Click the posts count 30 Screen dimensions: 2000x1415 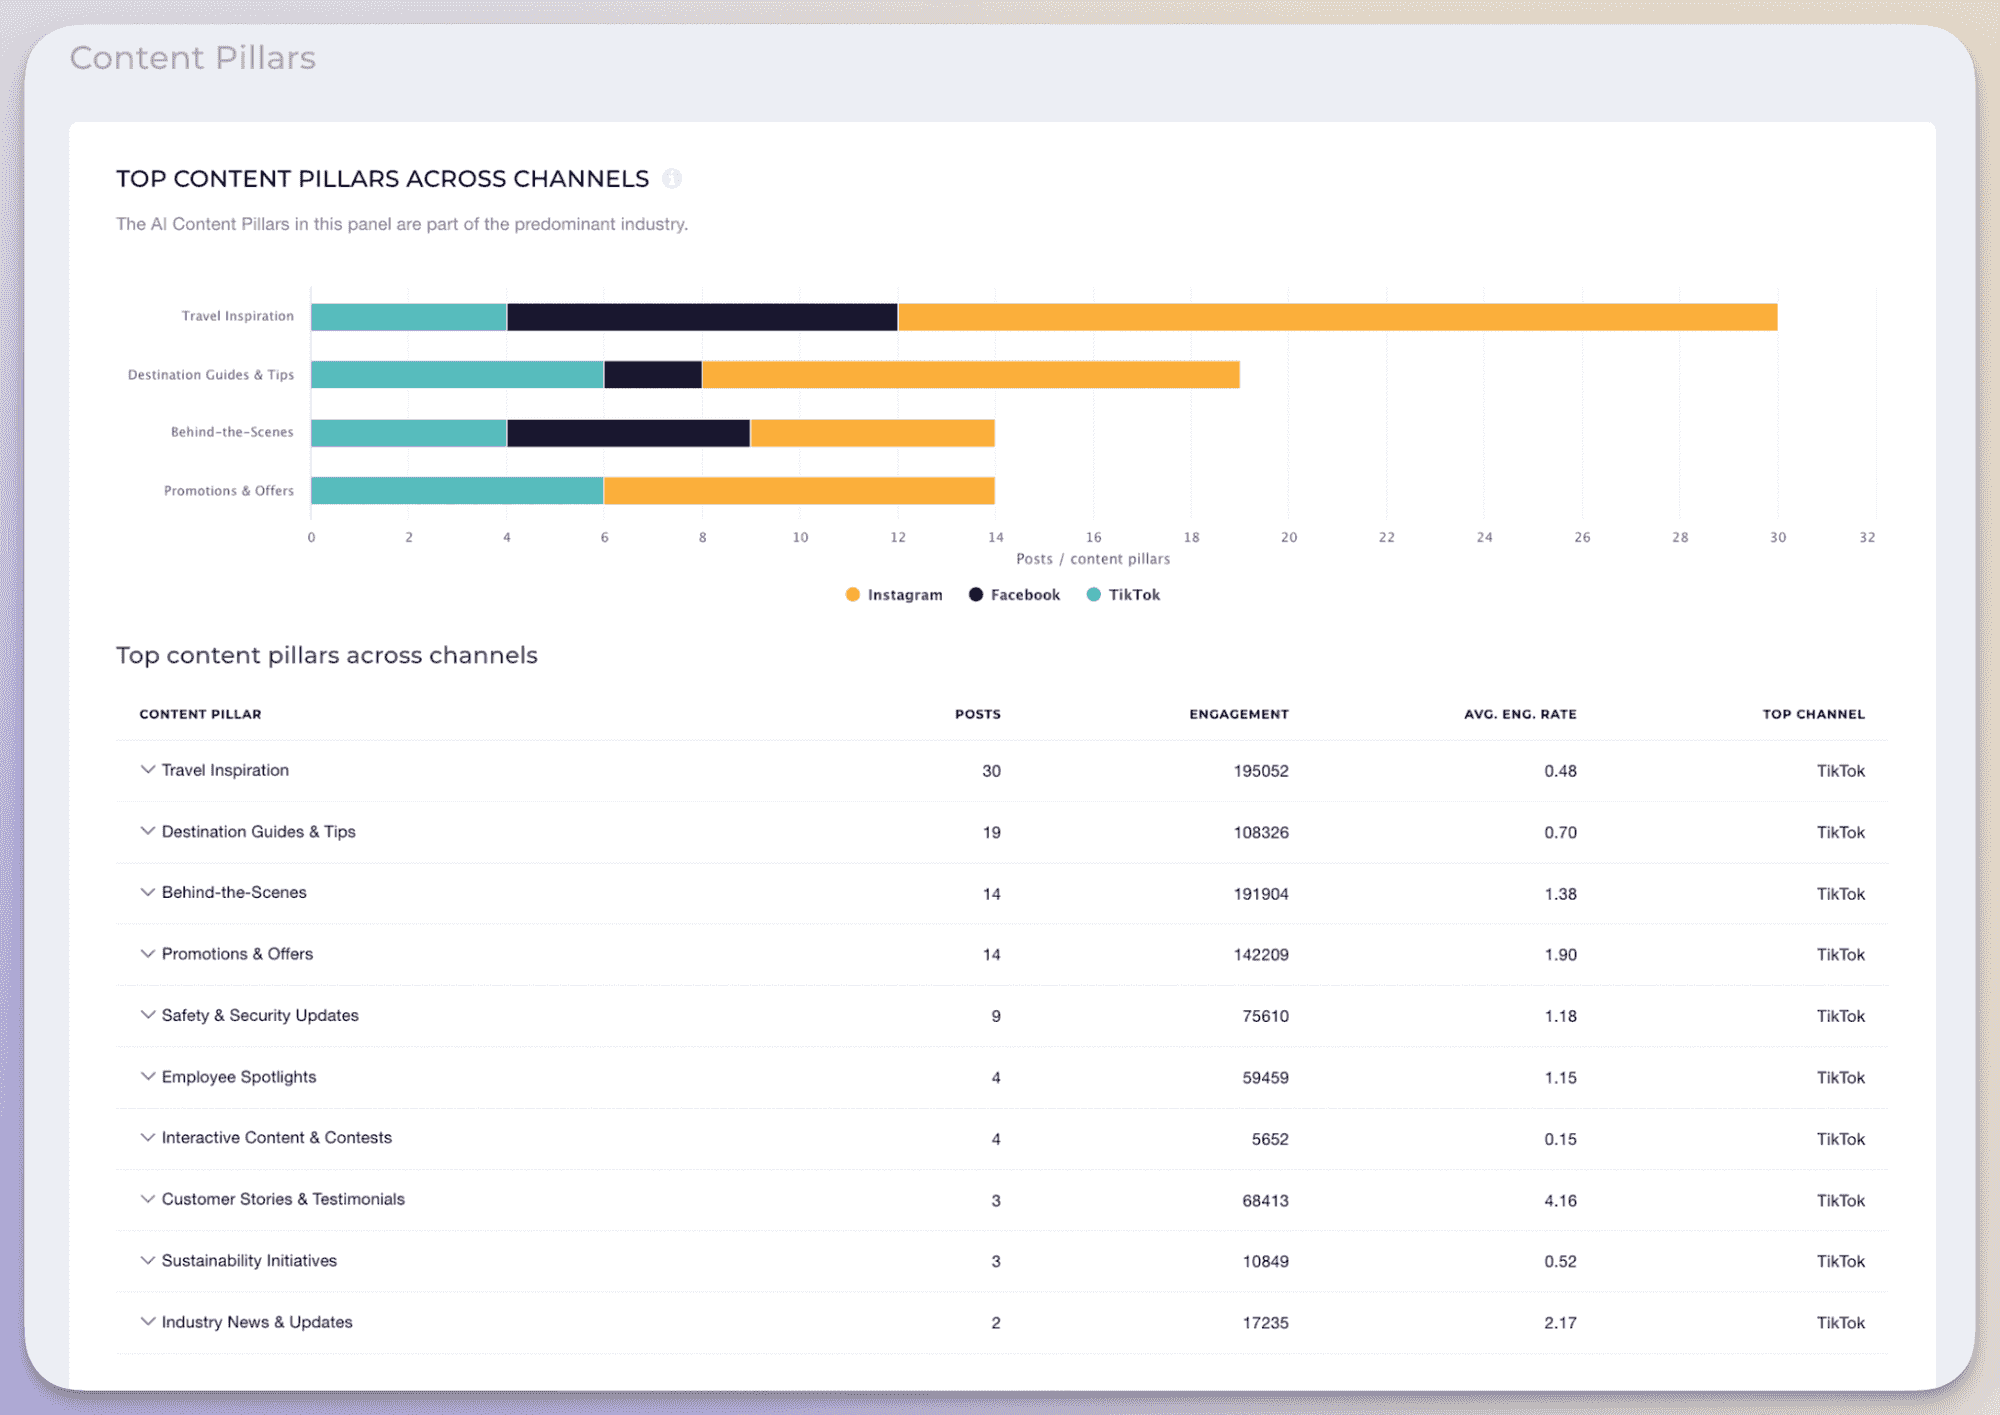[991, 771]
